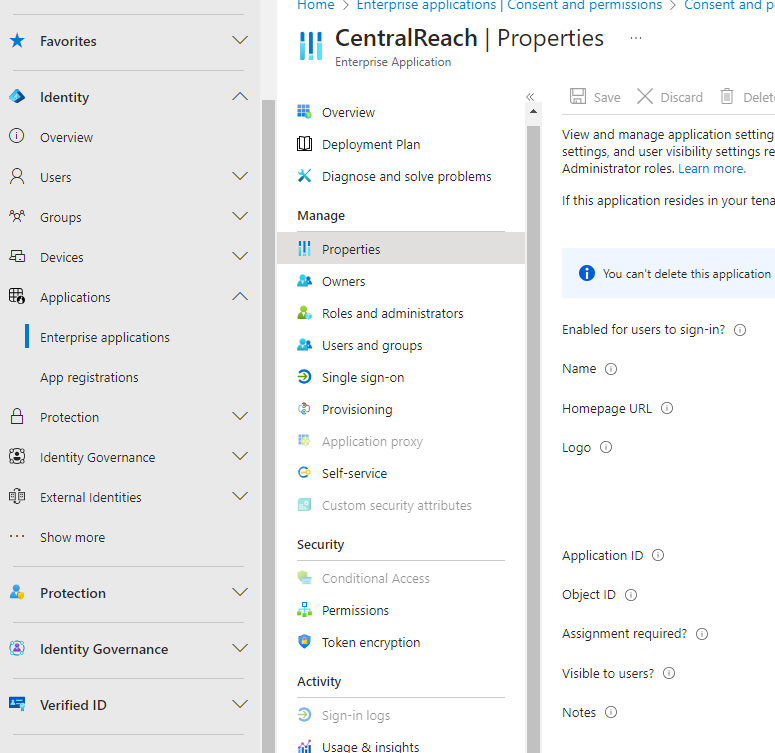The image size is (775, 753).
Task: Click info icon beside Enabled for users to sign-in
Action: tap(740, 330)
